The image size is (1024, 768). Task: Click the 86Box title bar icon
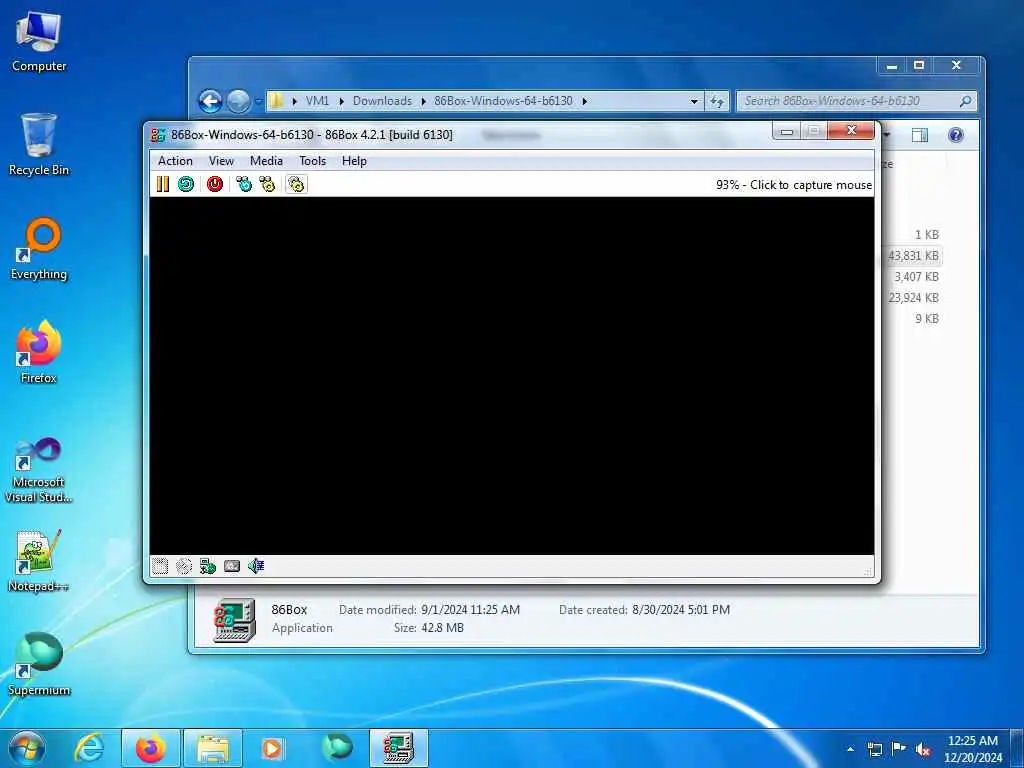(x=157, y=135)
